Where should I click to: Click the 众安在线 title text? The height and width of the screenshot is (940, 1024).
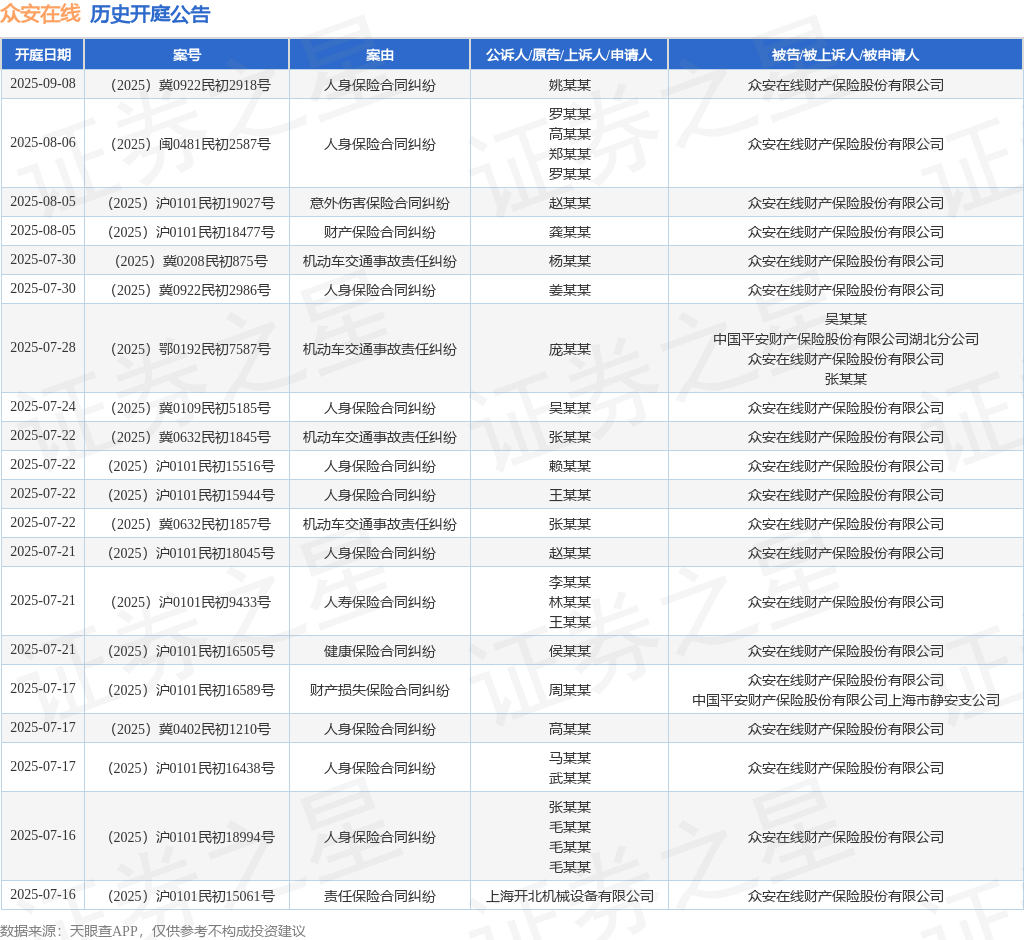click(40, 14)
